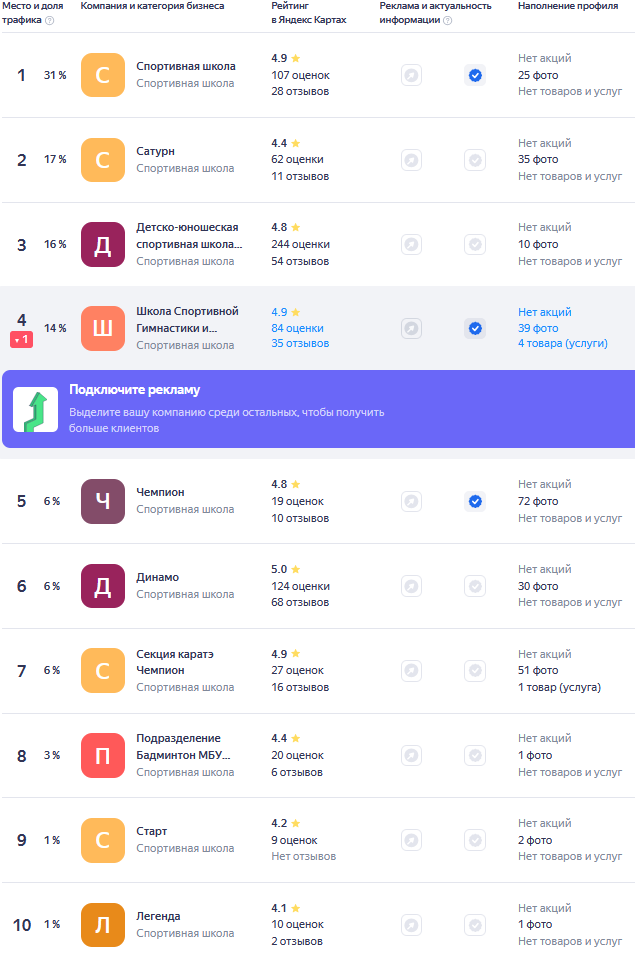Click the traffic share 14 %

(55, 328)
